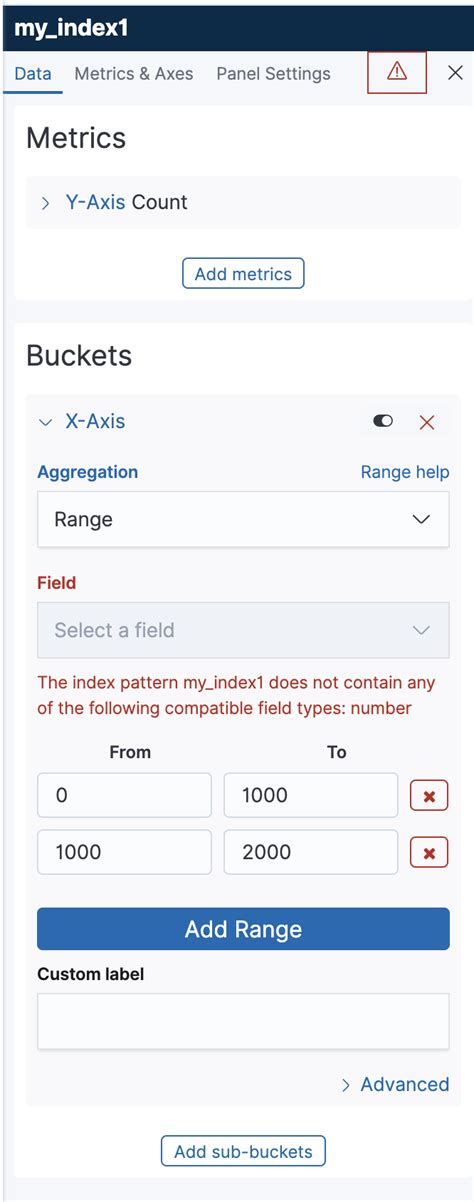The height and width of the screenshot is (1202, 474).
Task: Delete the 0 to 1000 range row
Action: click(429, 796)
